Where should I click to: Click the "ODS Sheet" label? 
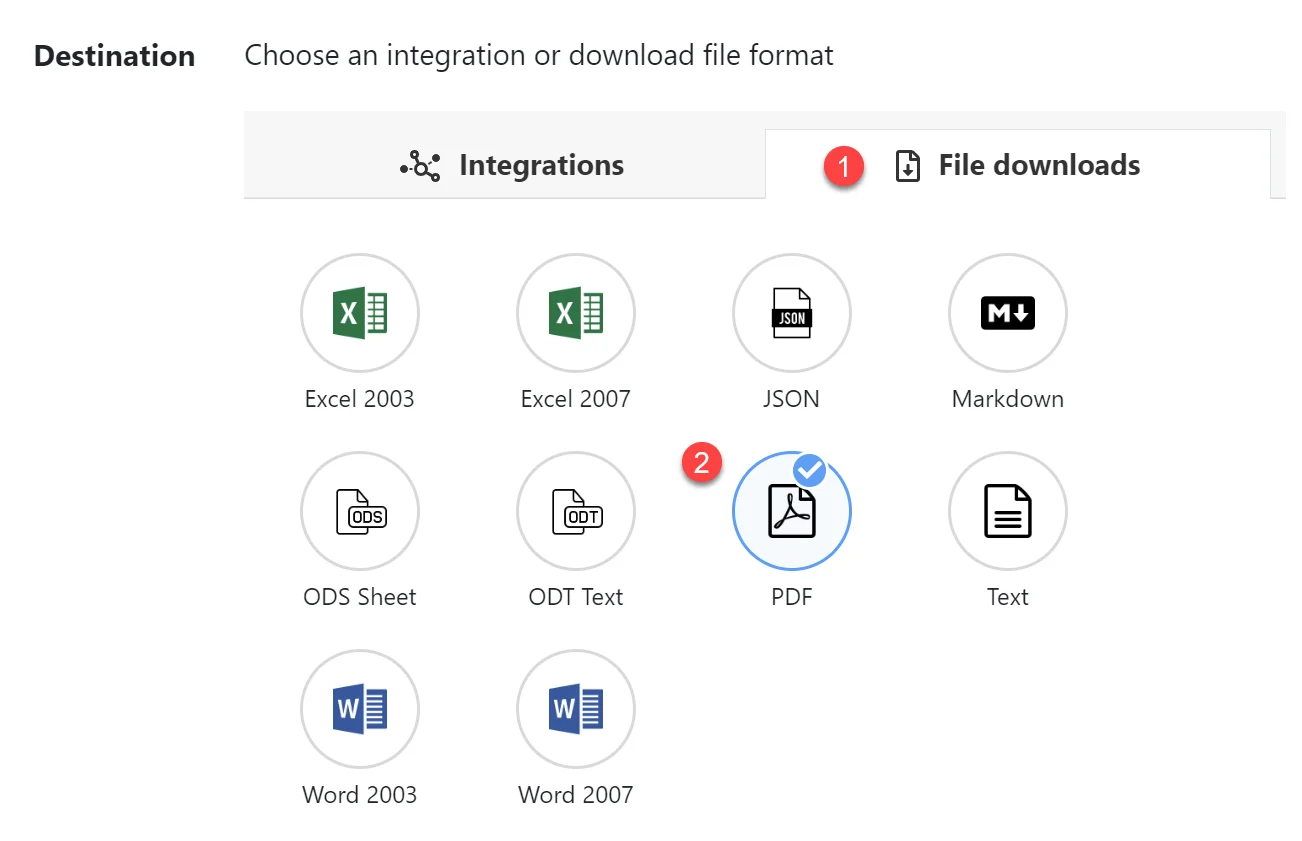pyautogui.click(x=360, y=597)
